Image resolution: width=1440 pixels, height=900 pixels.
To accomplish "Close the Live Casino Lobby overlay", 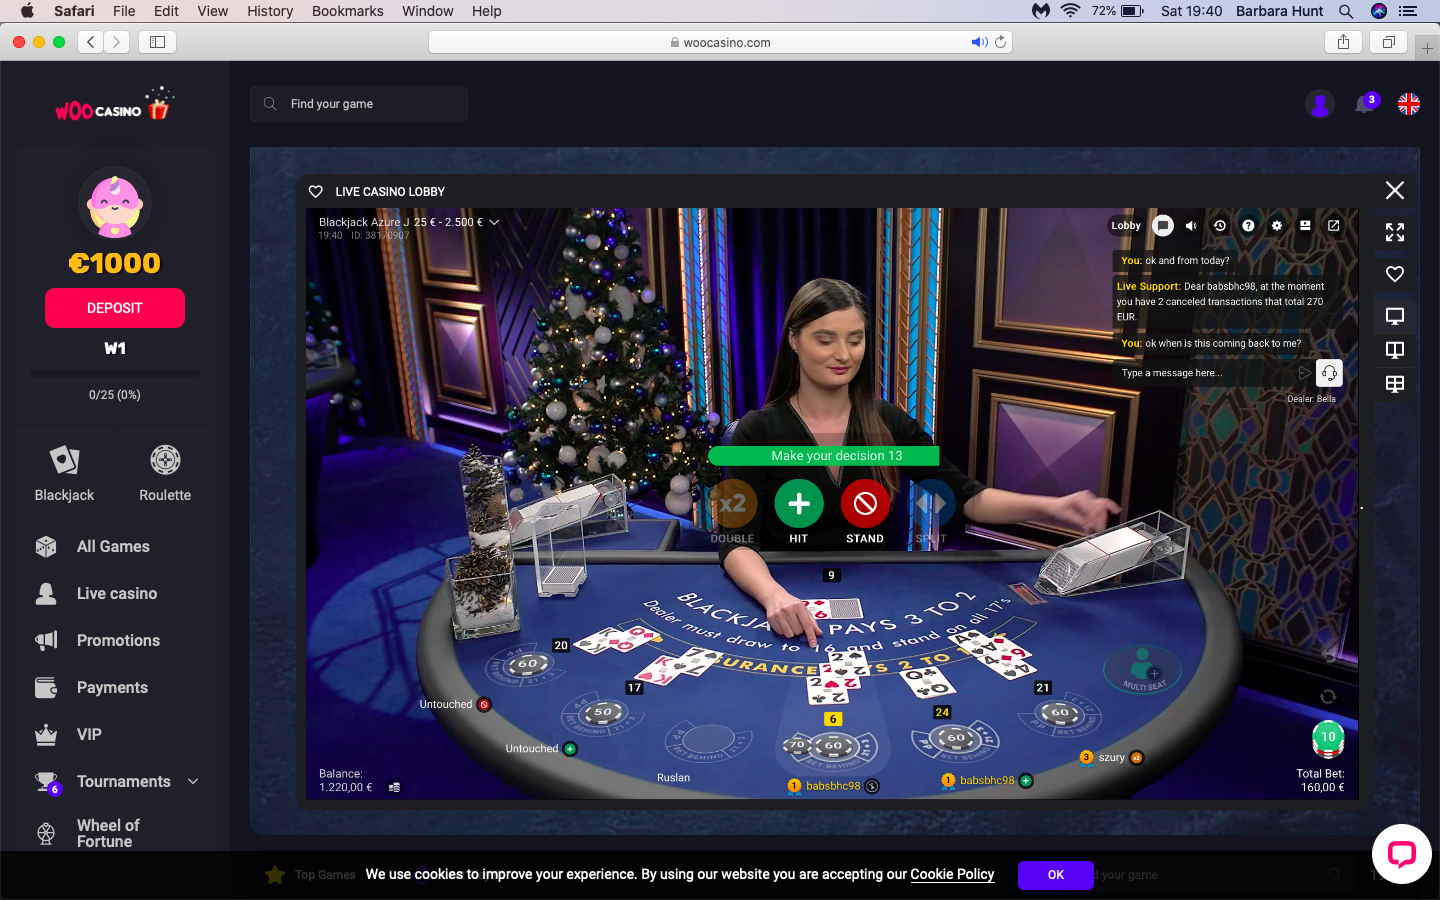I will 1395,190.
